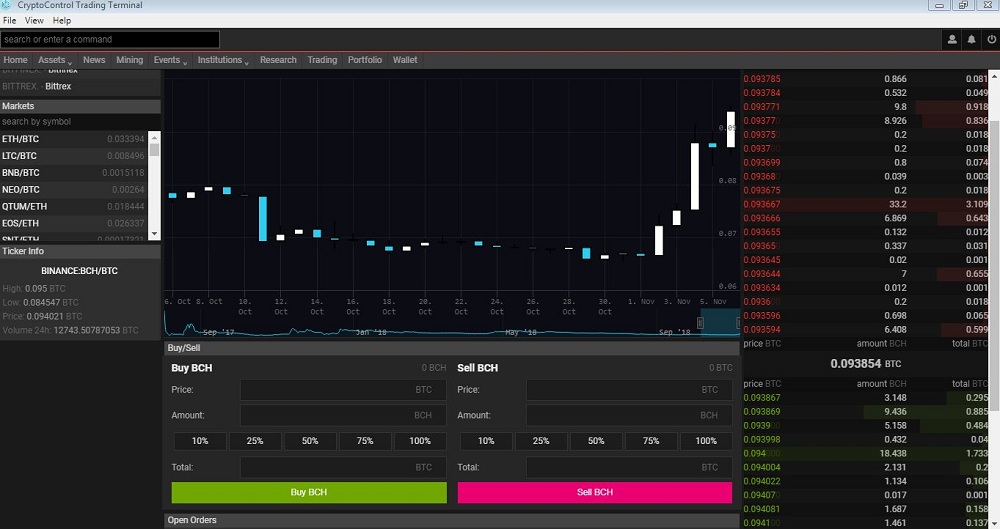This screenshot has width=1000, height=529.
Task: Click bid order price 0.094004
Action: 761,468
